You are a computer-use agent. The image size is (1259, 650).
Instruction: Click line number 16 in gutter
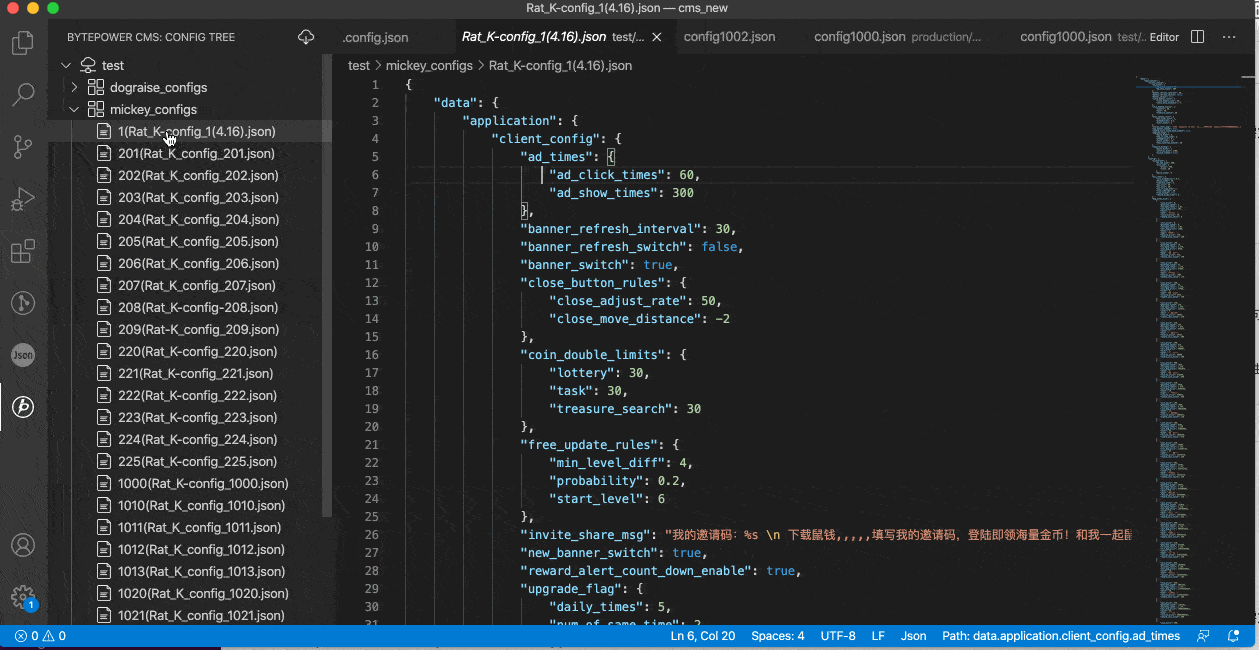tap(372, 355)
